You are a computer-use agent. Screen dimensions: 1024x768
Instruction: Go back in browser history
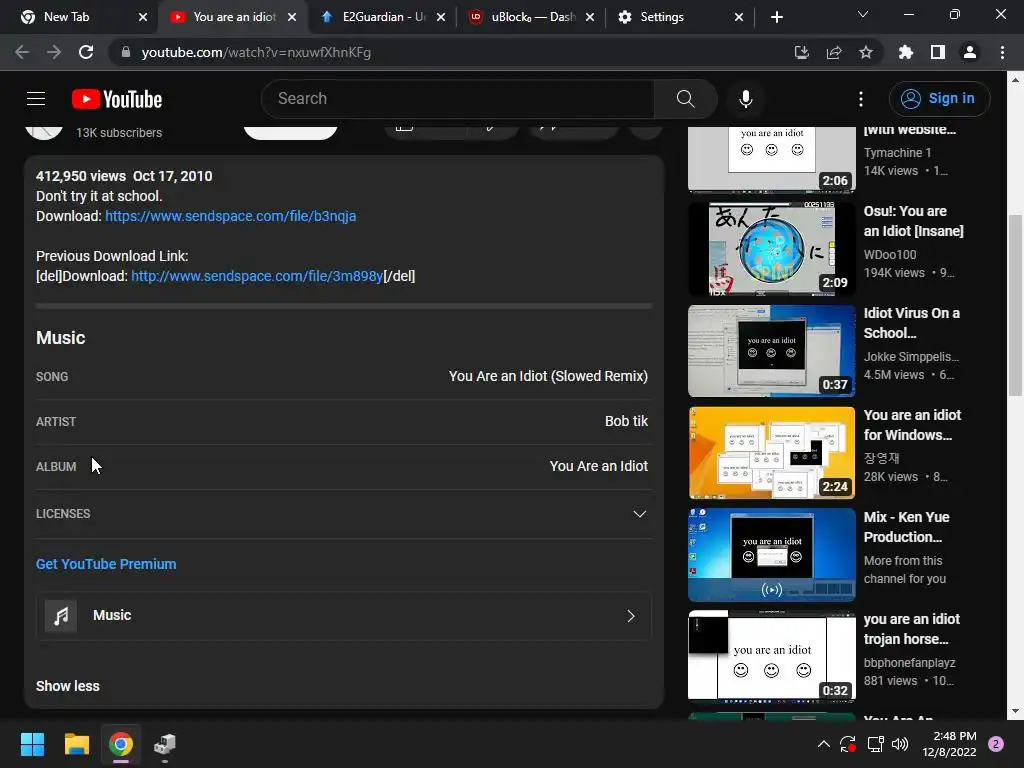coord(22,52)
